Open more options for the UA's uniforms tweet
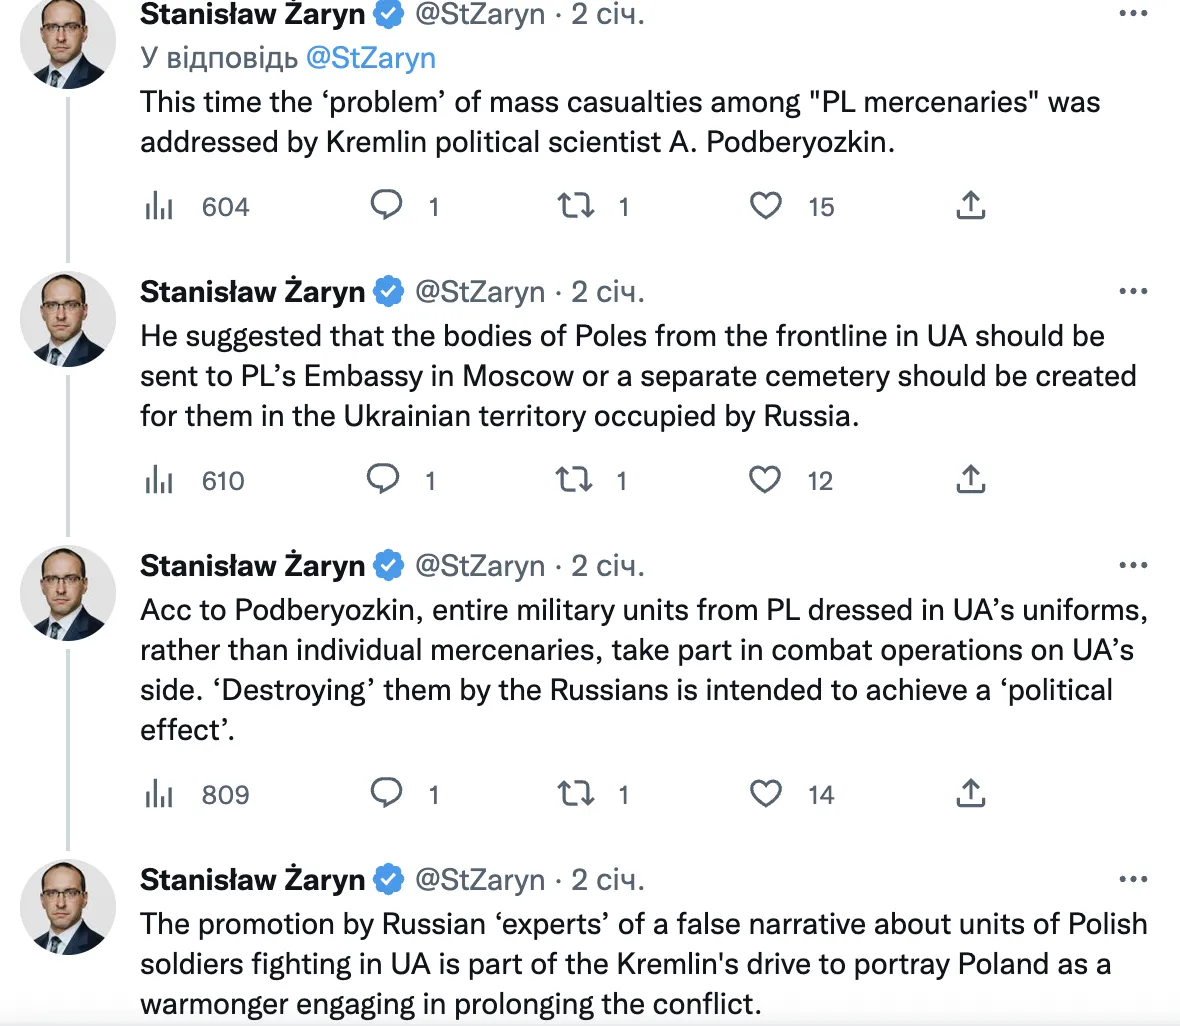Screen dimensions: 1180x1026 pyautogui.click(x=1133, y=566)
